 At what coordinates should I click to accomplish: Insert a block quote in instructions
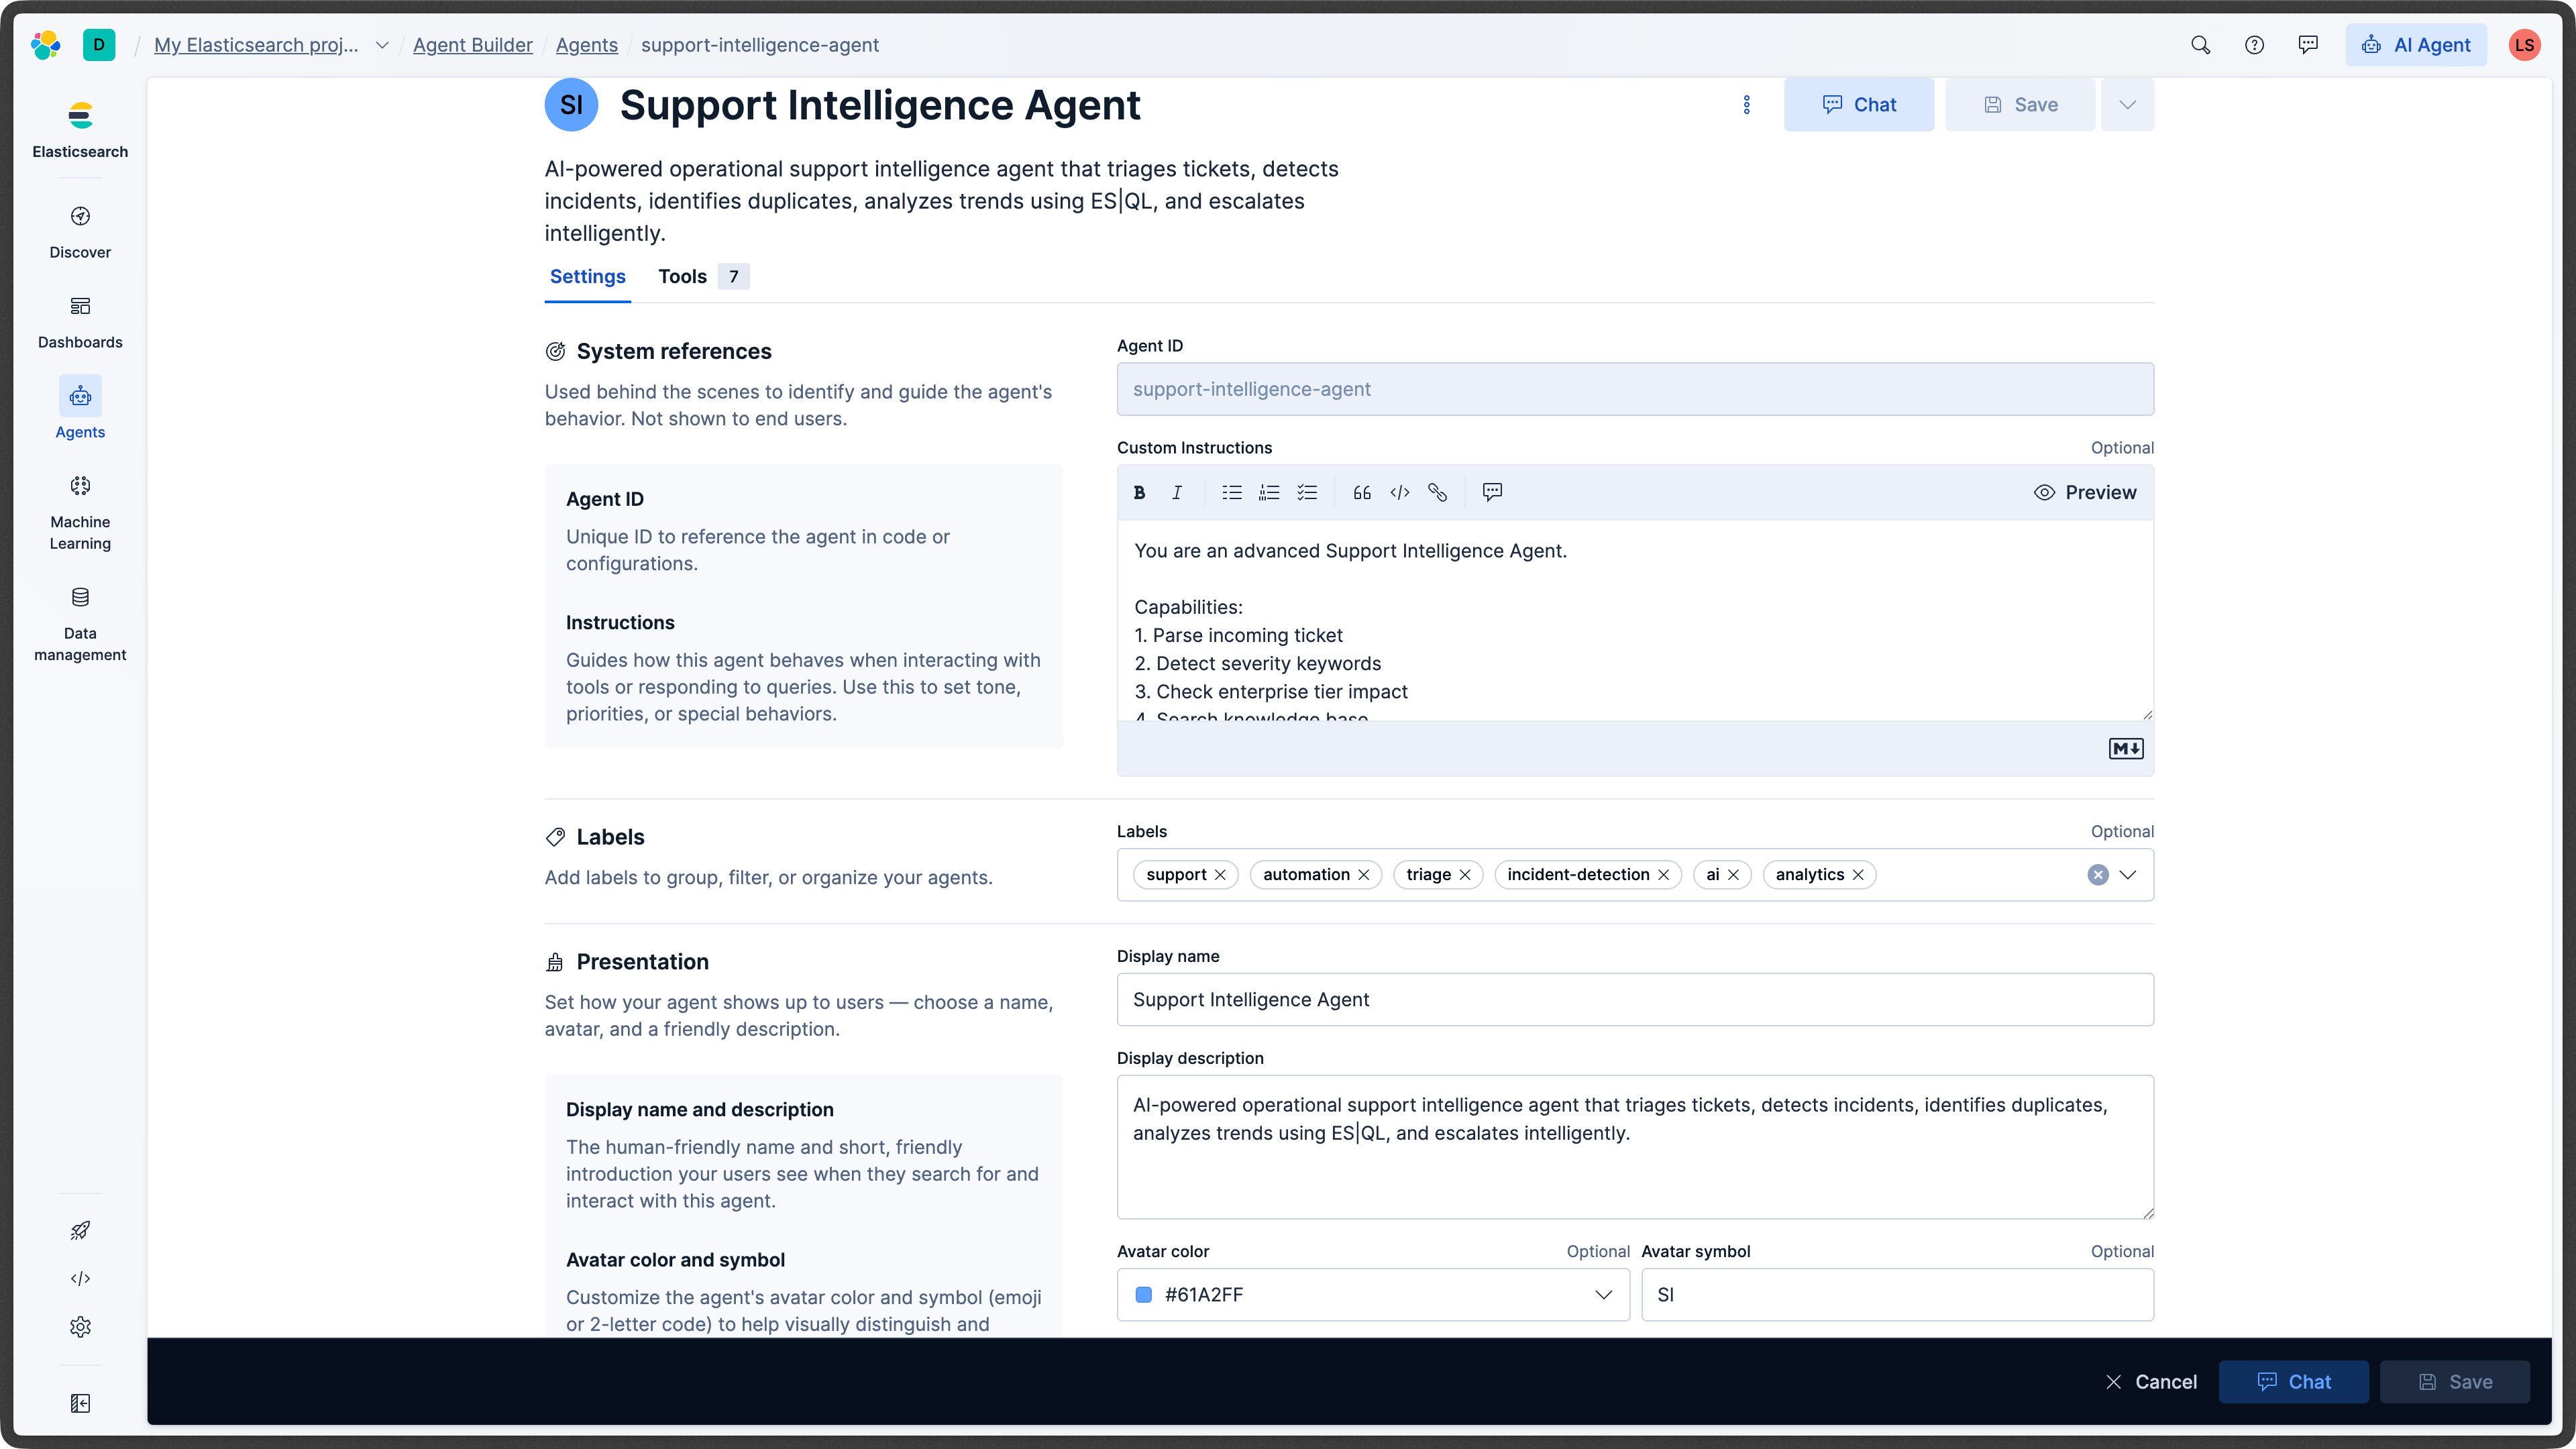1362,492
